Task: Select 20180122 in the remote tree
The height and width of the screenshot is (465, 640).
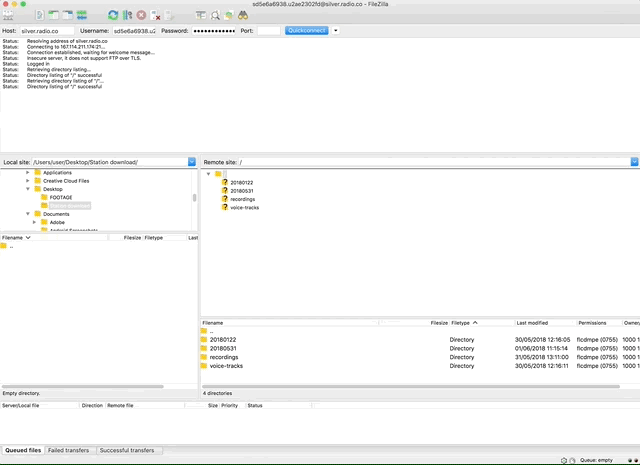Action: tap(242, 182)
